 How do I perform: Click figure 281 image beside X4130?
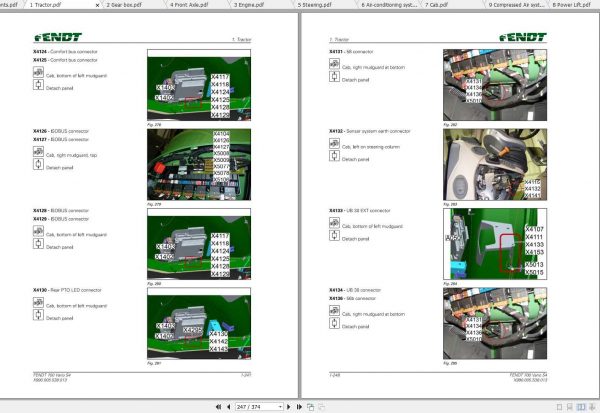click(x=199, y=323)
